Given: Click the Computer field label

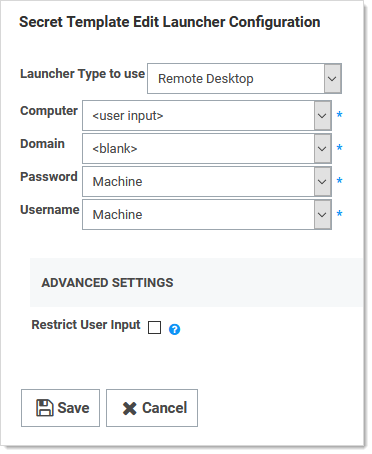Looking at the screenshot, I should coord(49,111).
